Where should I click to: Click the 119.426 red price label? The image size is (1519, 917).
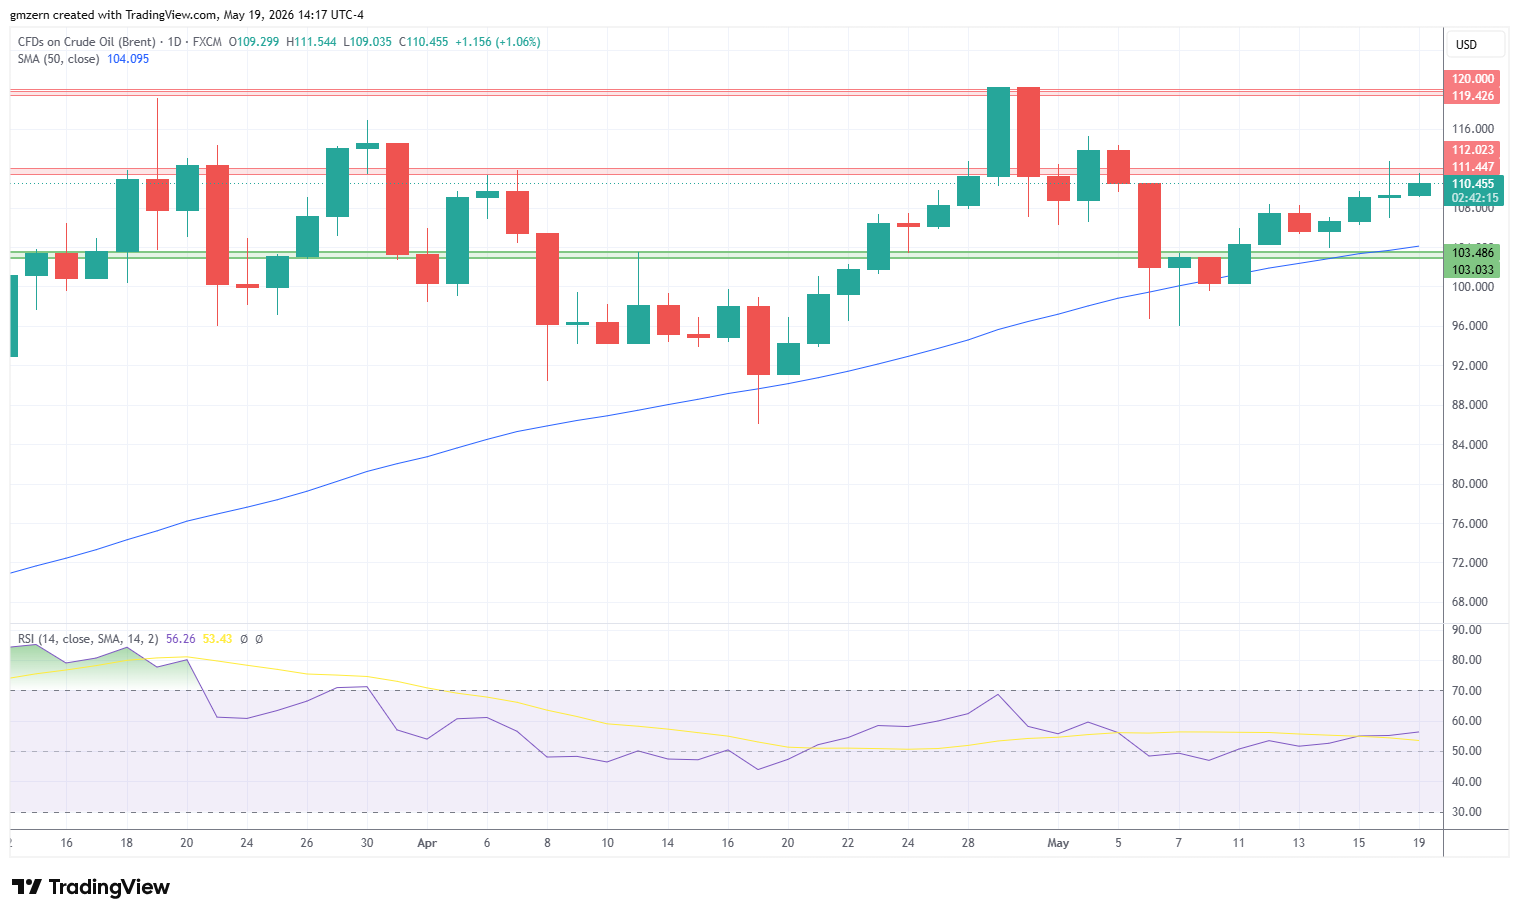coord(1473,96)
